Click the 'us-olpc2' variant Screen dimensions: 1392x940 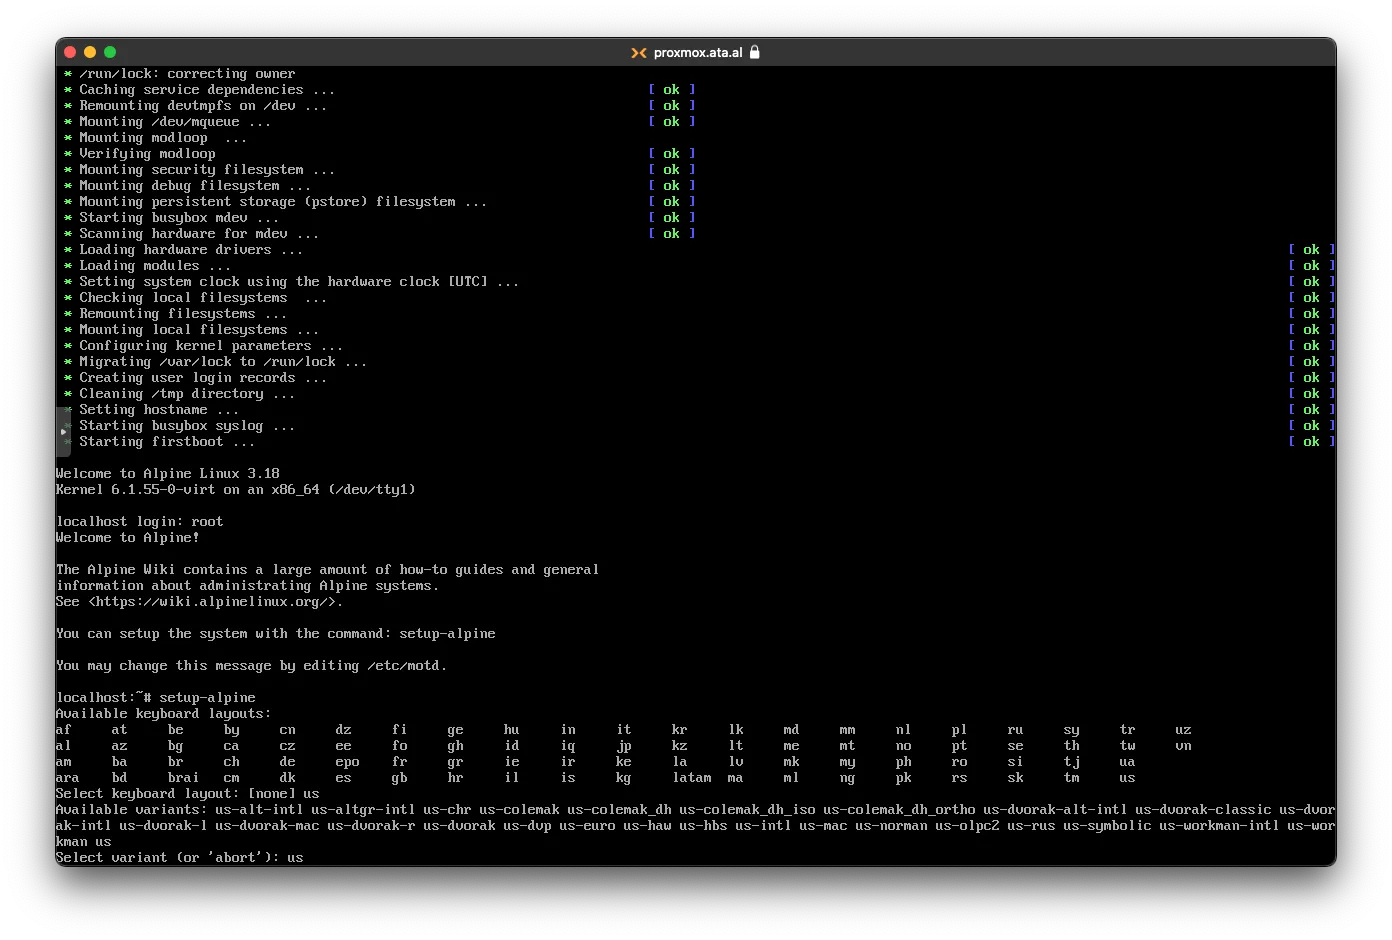(968, 826)
